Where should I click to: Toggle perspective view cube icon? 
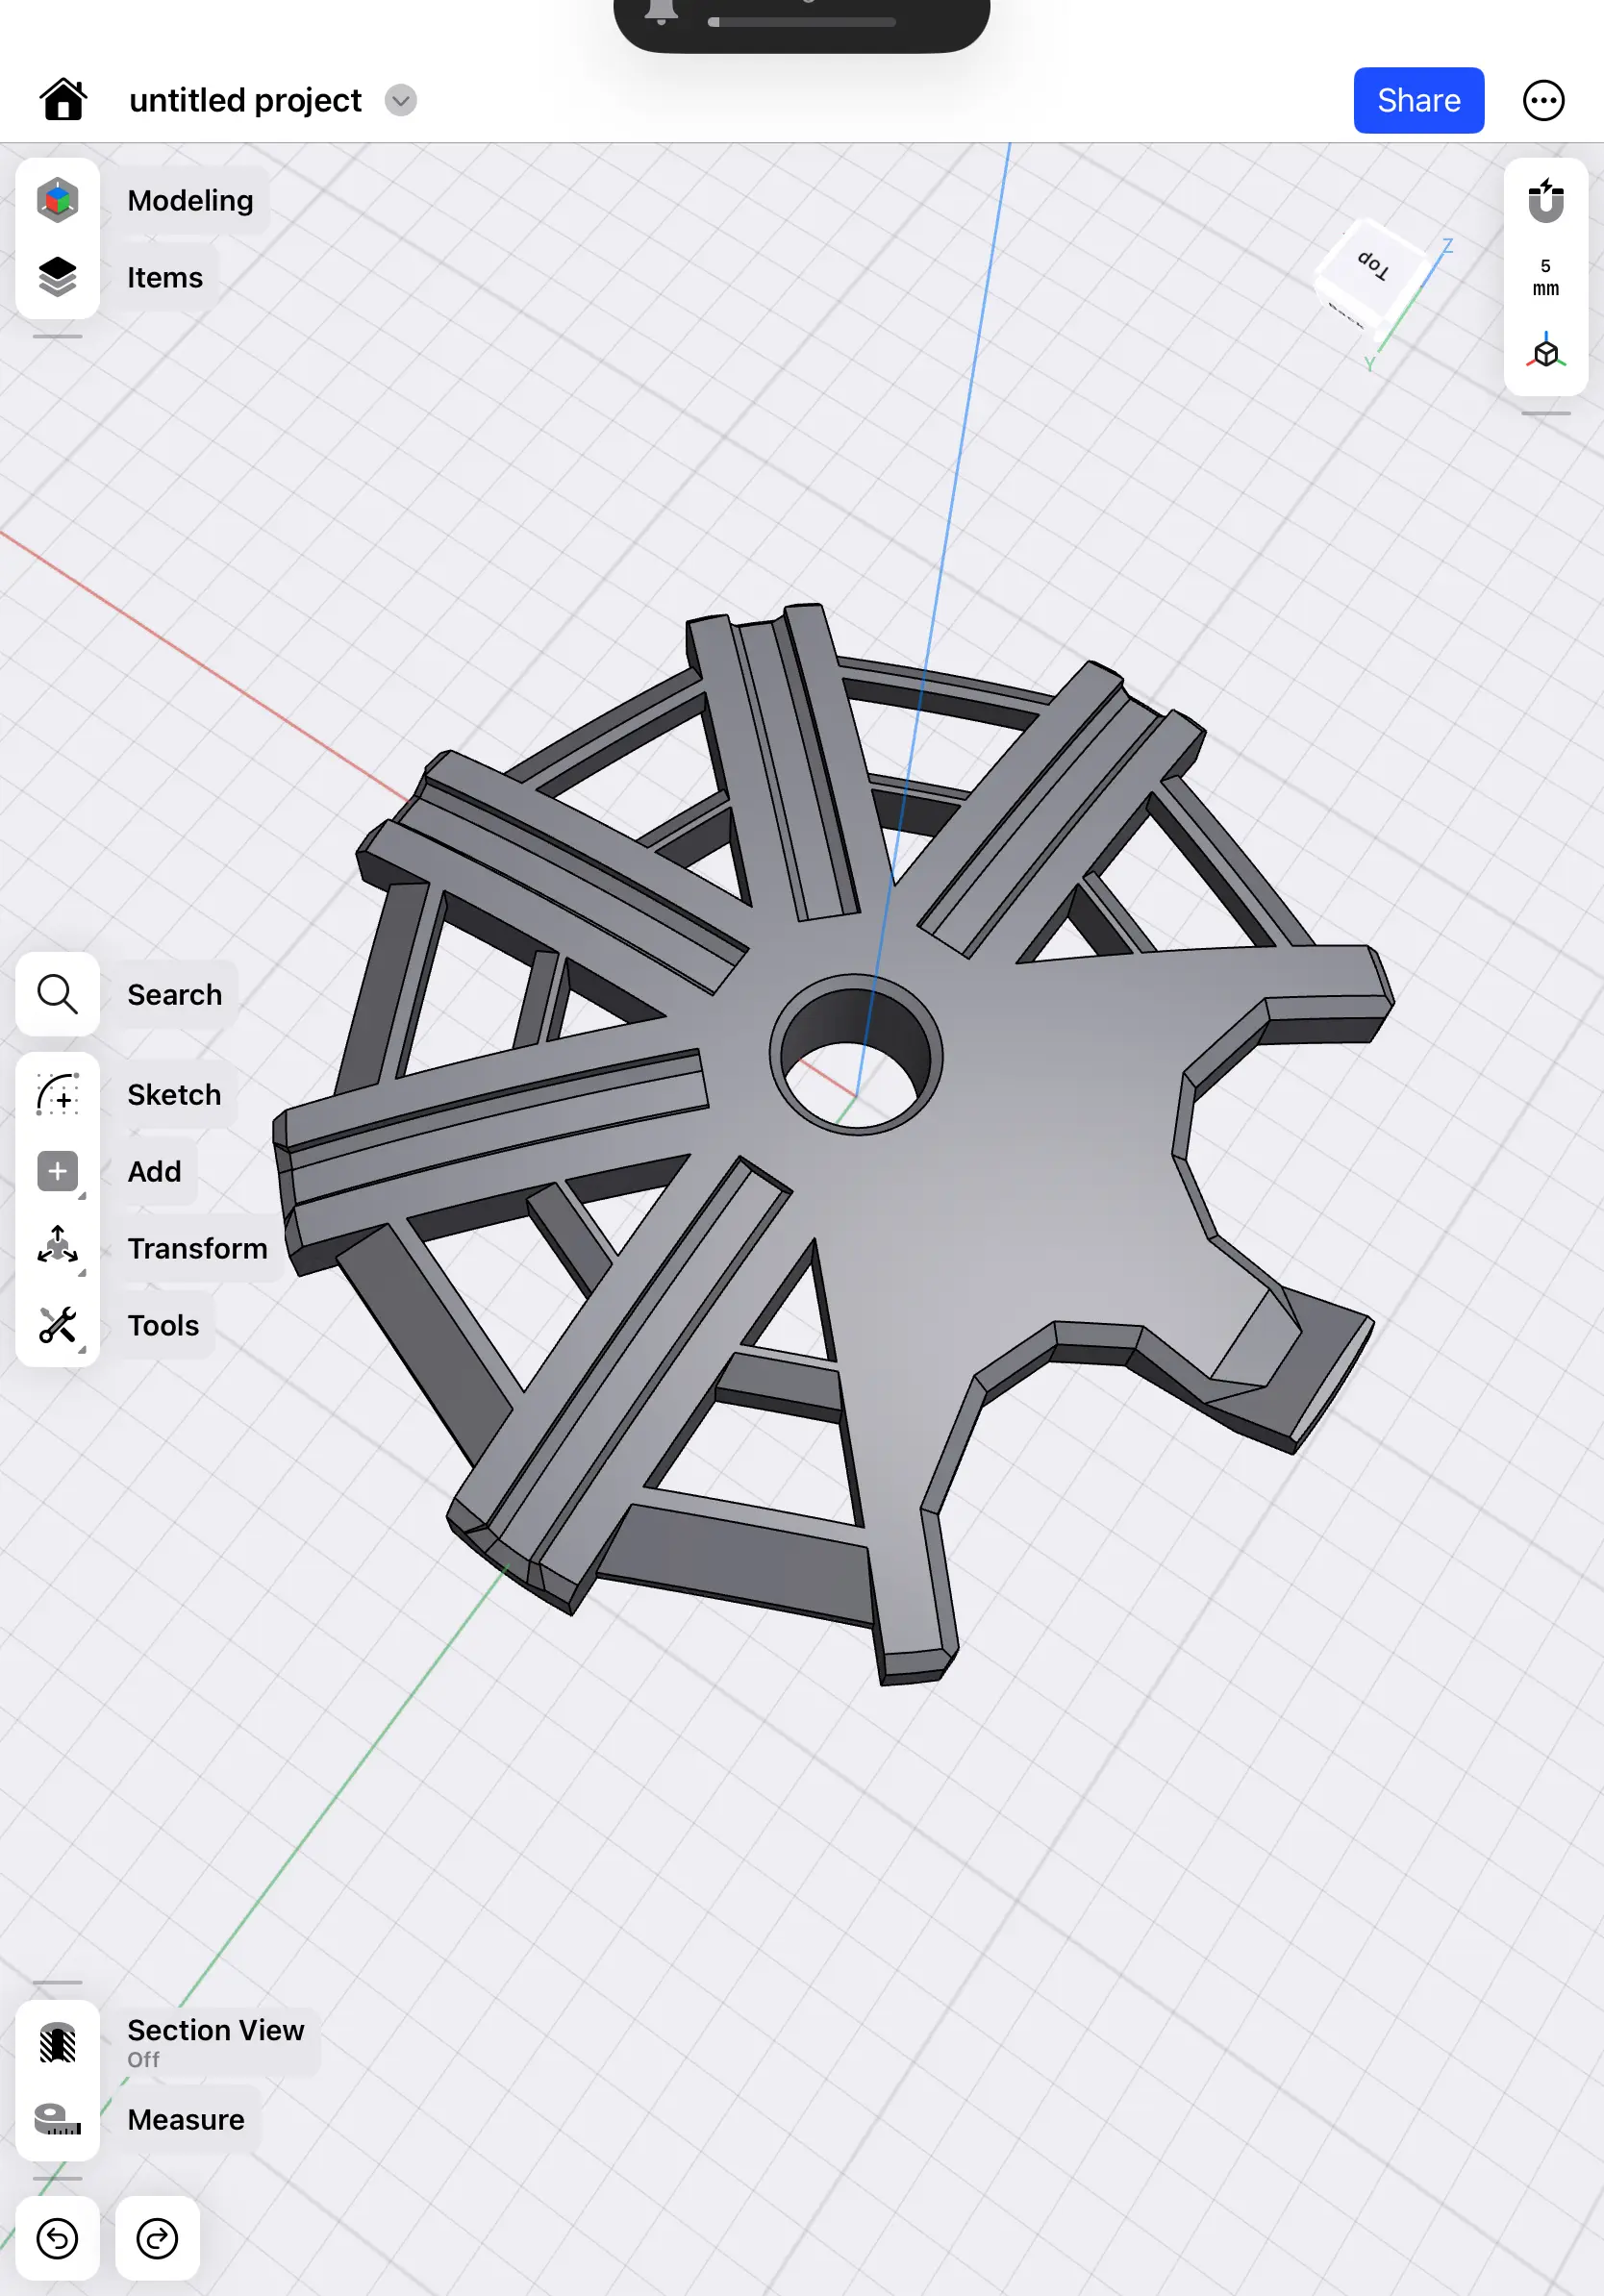(x=1545, y=353)
